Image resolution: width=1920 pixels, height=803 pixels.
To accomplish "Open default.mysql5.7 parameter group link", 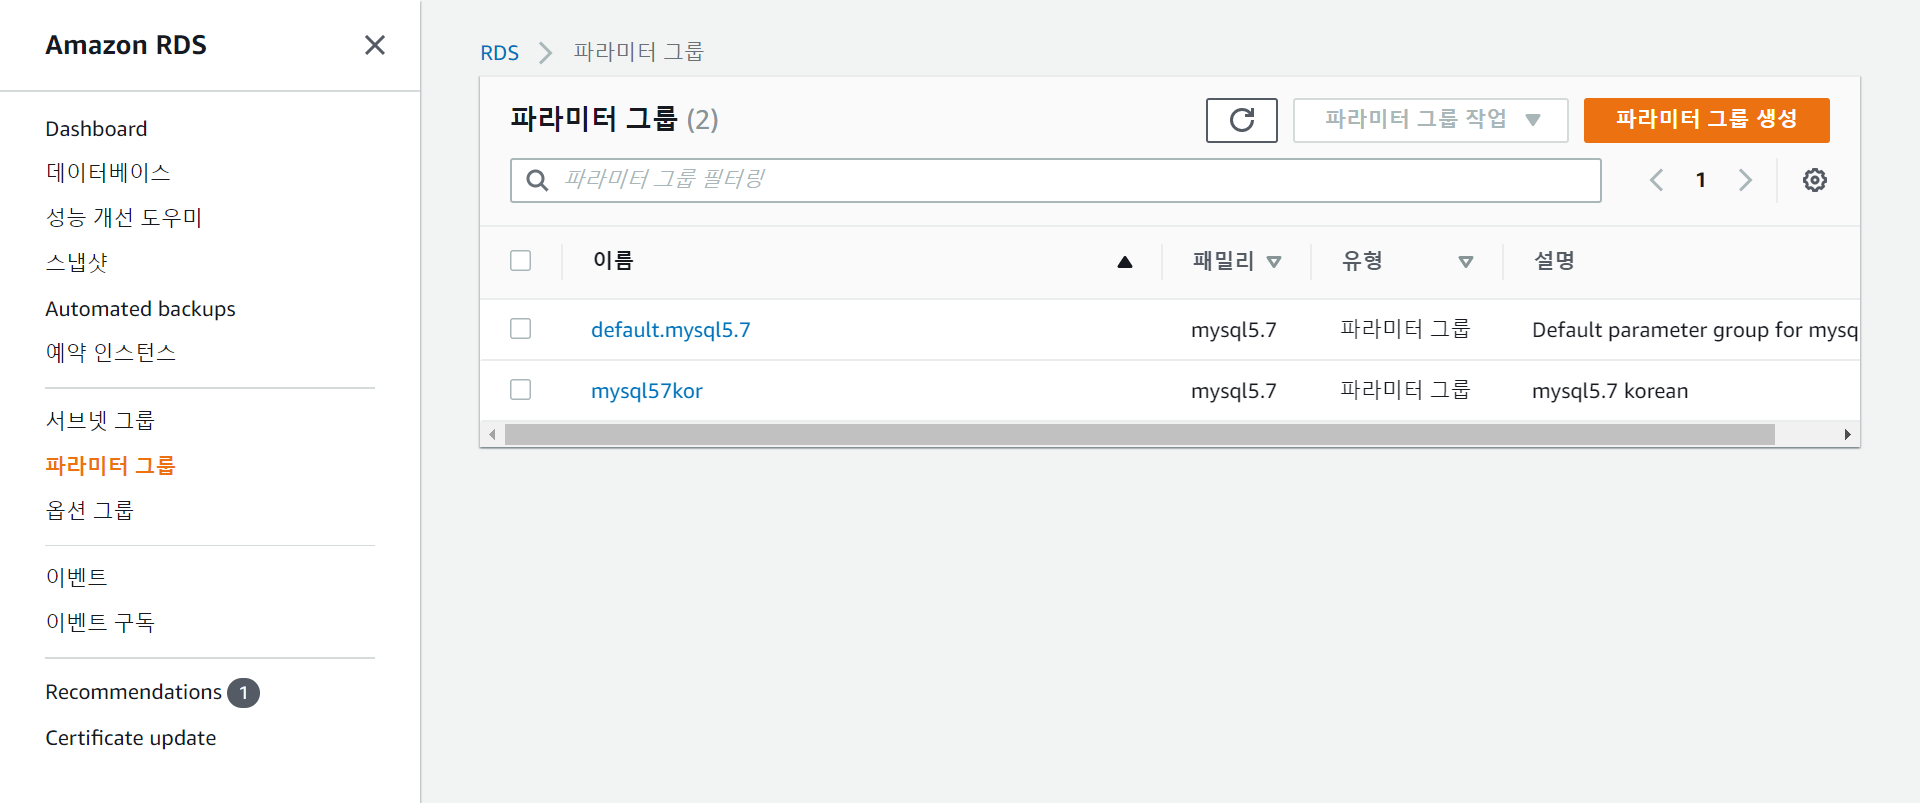I will pyautogui.click(x=670, y=330).
